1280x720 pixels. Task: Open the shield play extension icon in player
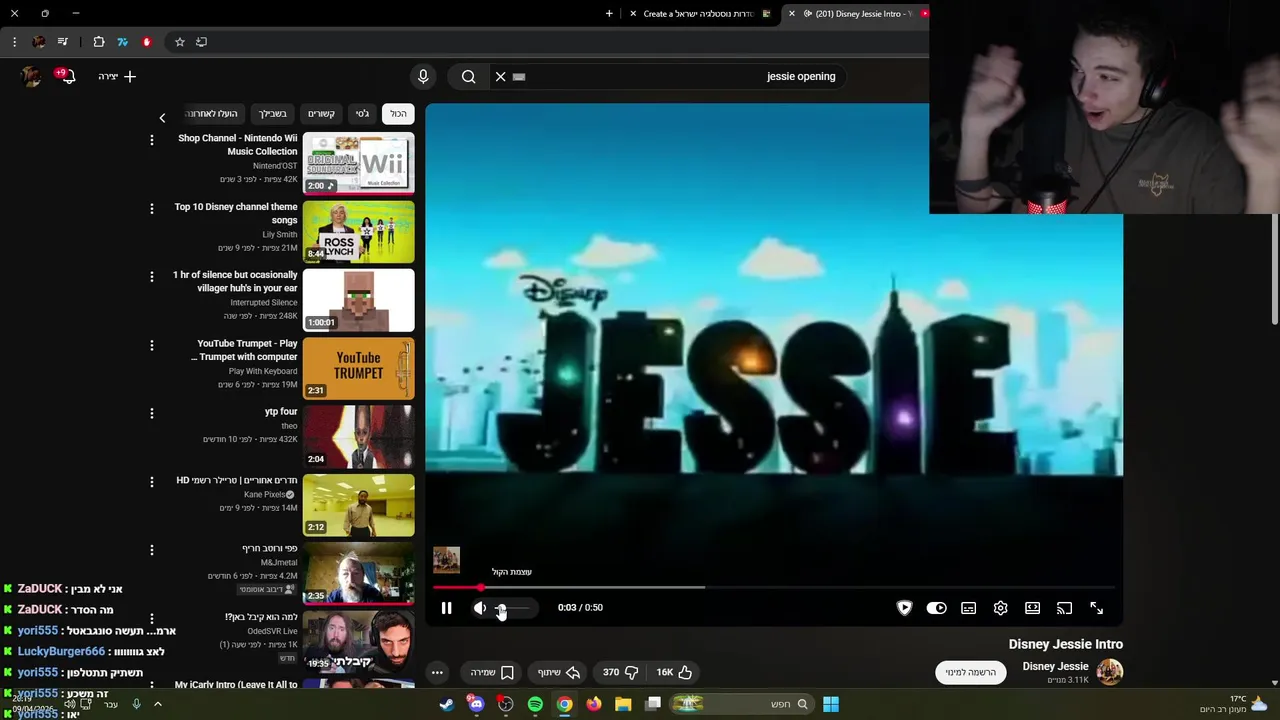[x=904, y=608]
